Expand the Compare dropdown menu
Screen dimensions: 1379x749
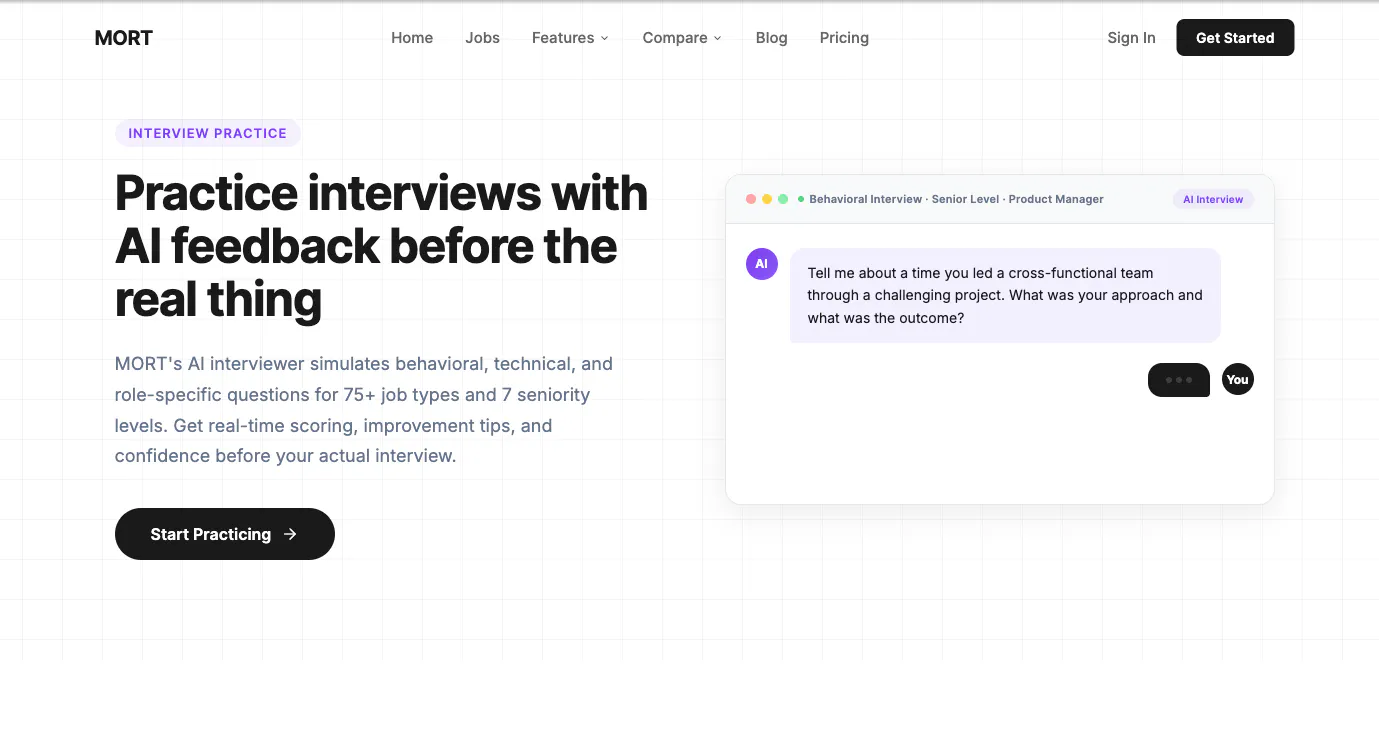pyautogui.click(x=682, y=38)
